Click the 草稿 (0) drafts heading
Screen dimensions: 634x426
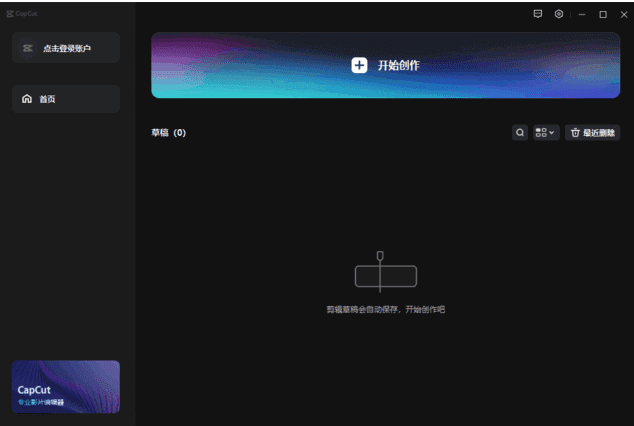pyautogui.click(x=168, y=133)
